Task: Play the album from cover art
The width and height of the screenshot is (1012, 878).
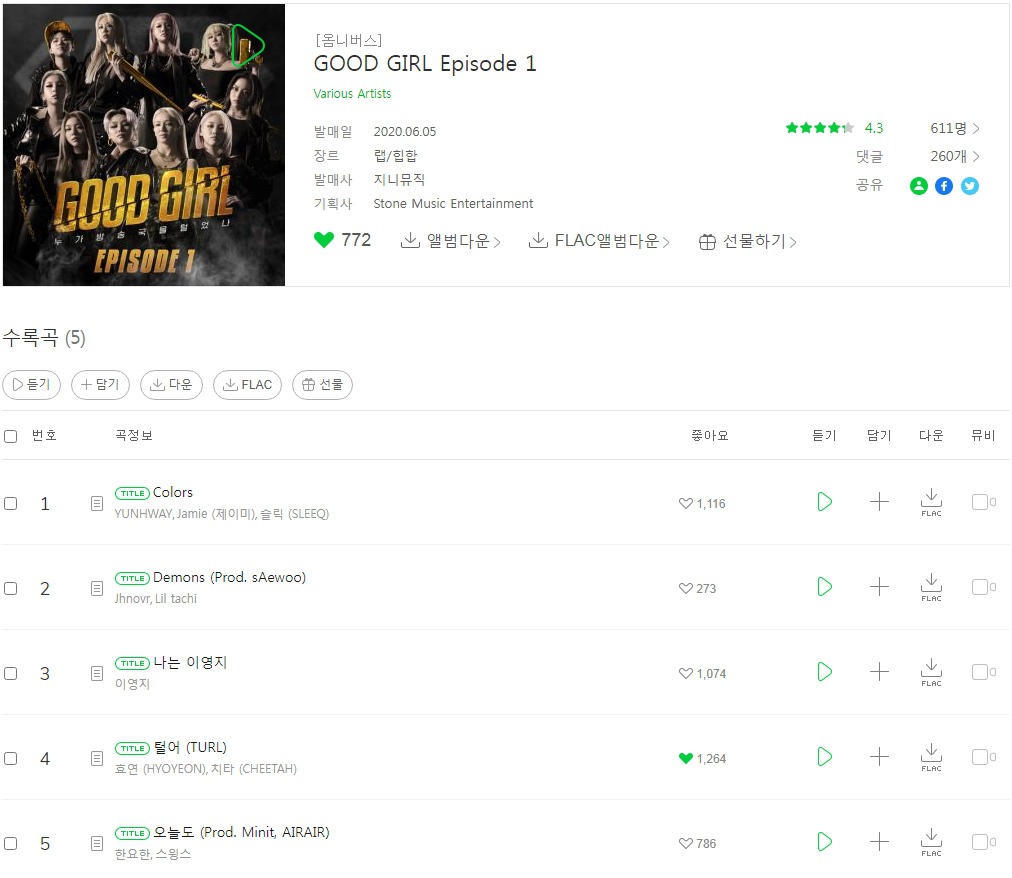Action: pos(248,46)
